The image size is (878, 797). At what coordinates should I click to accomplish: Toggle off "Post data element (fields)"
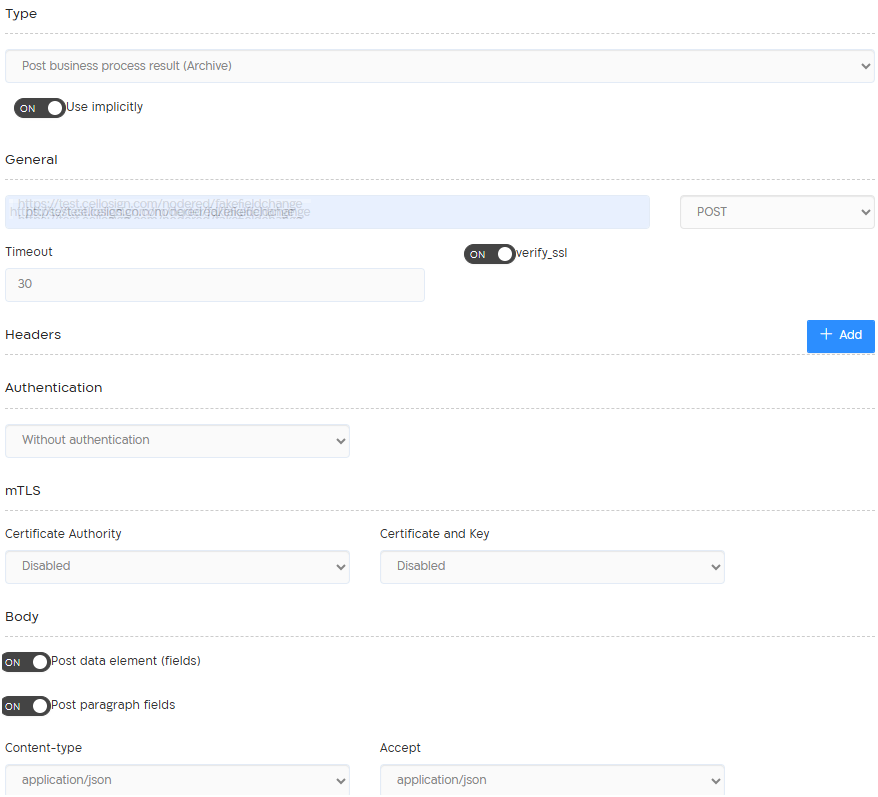coord(25,662)
